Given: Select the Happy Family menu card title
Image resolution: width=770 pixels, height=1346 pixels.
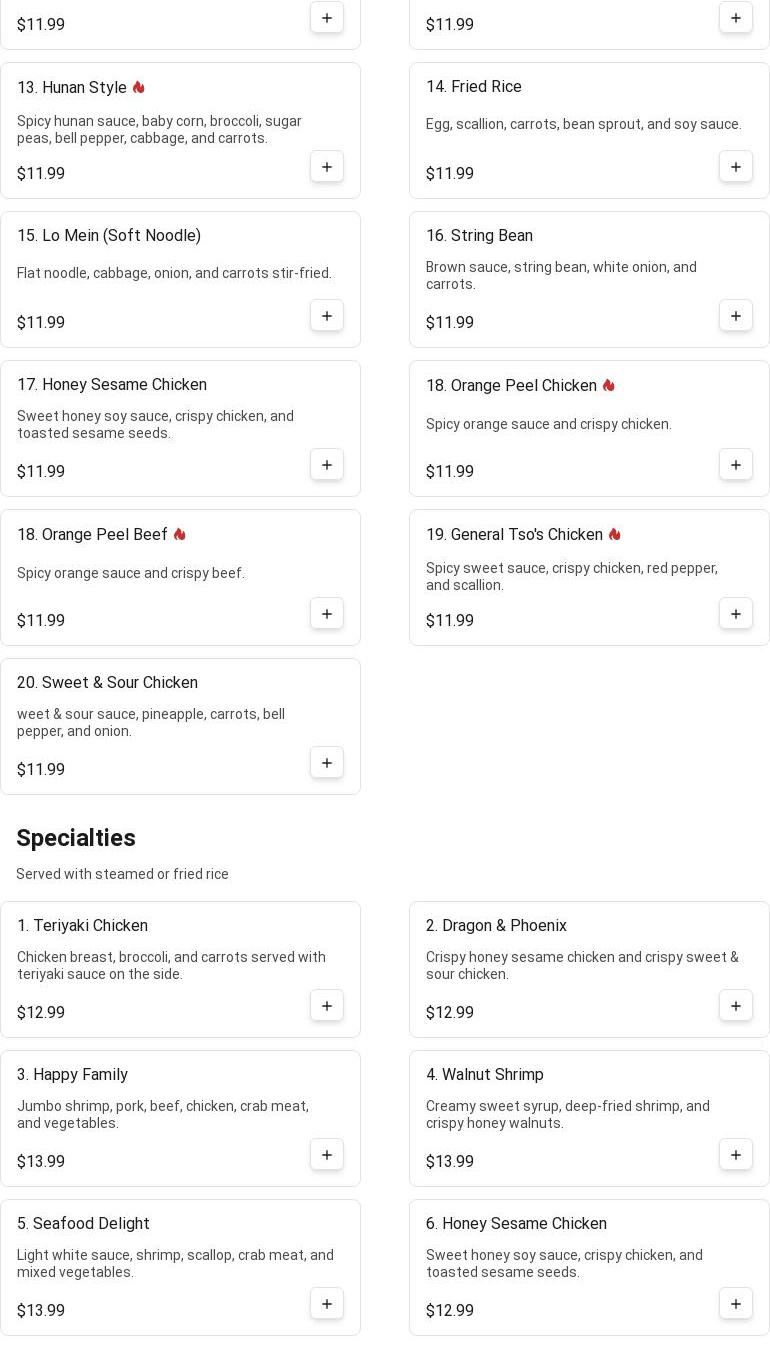Looking at the screenshot, I should pos(72,1075).
